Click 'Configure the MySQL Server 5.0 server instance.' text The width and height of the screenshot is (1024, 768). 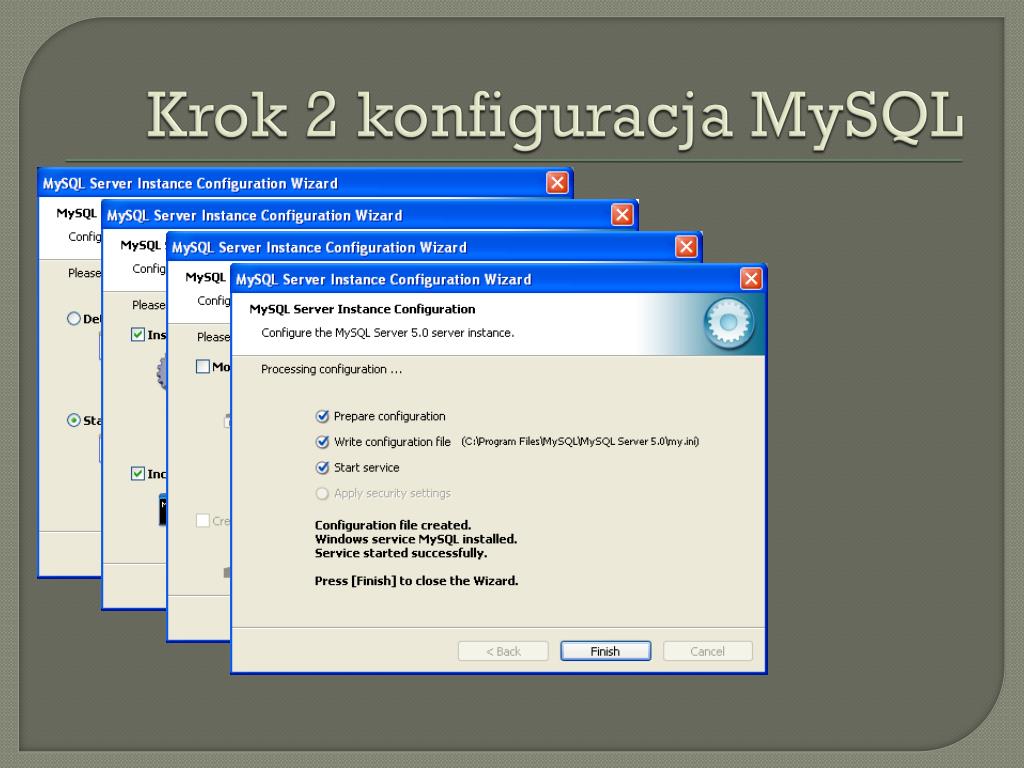point(387,332)
